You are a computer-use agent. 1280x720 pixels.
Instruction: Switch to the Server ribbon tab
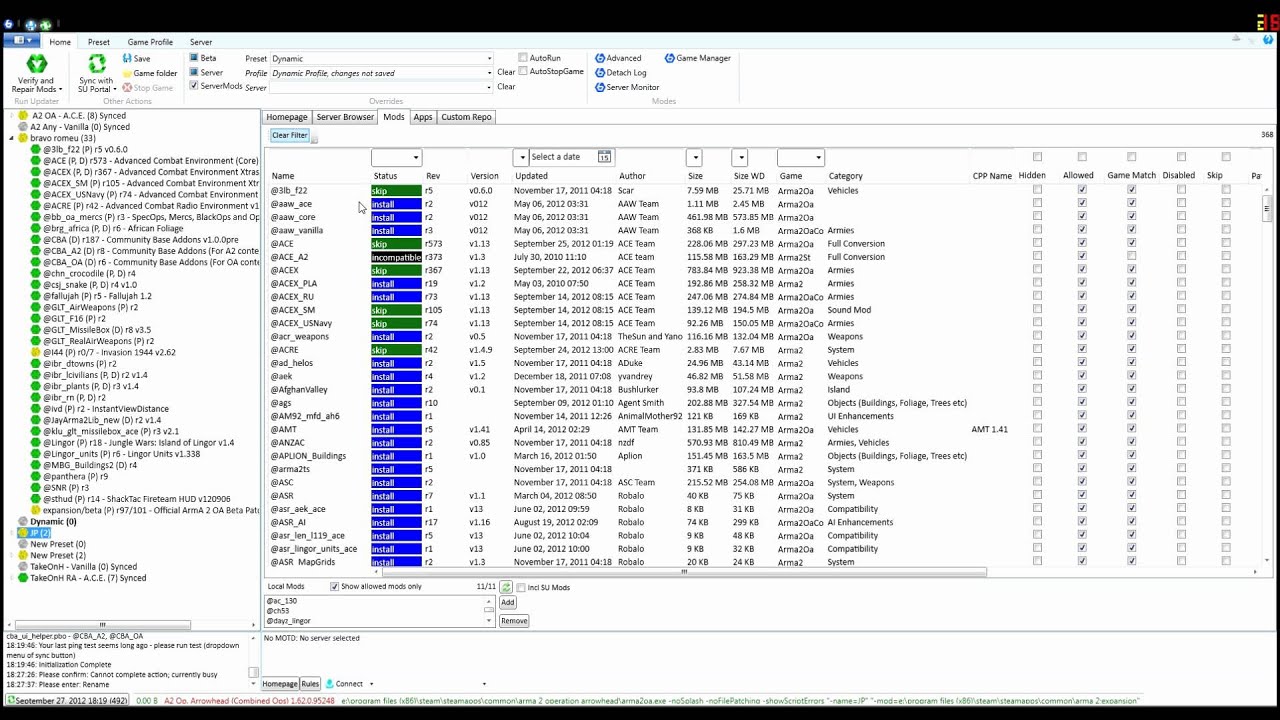pos(201,42)
